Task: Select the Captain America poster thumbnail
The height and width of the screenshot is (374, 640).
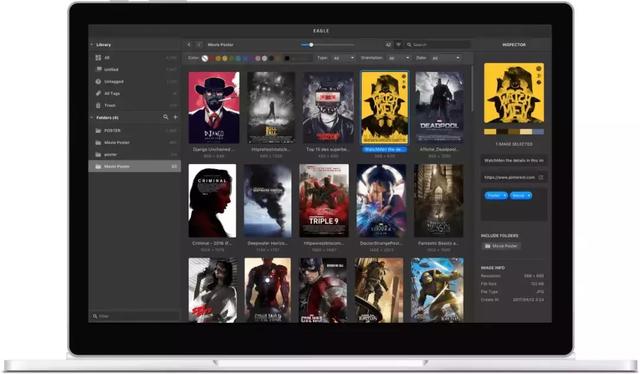Action: pos(323,290)
